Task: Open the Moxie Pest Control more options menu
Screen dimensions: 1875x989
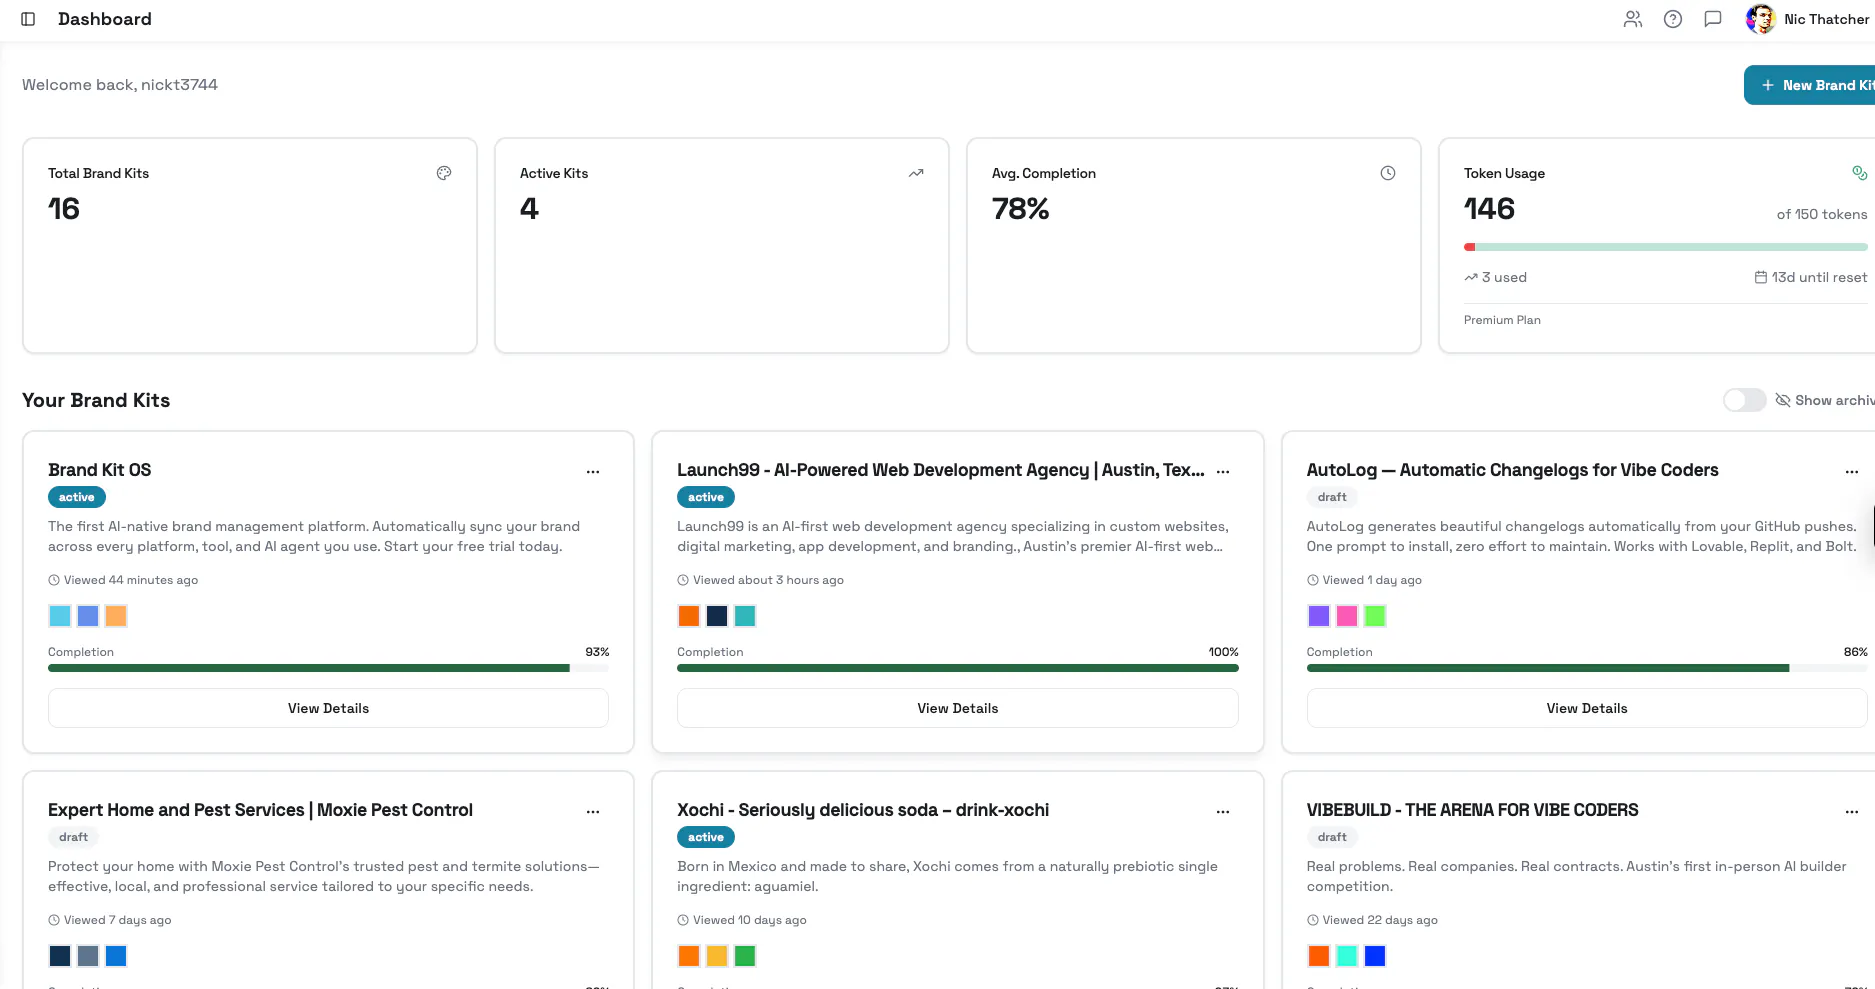Action: [x=593, y=811]
